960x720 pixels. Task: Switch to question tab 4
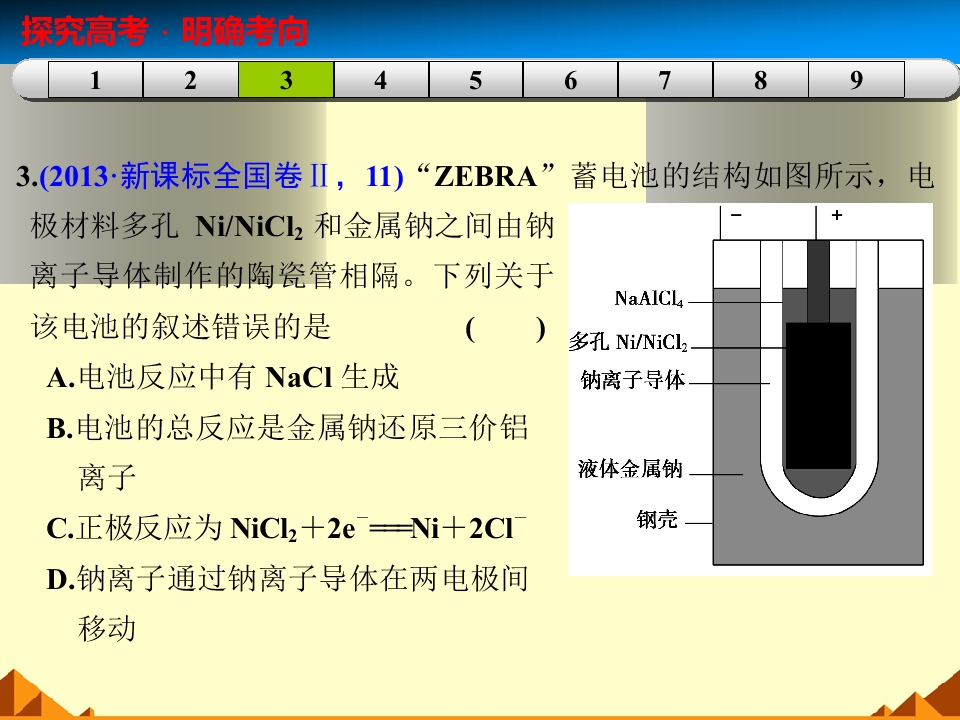(381, 80)
